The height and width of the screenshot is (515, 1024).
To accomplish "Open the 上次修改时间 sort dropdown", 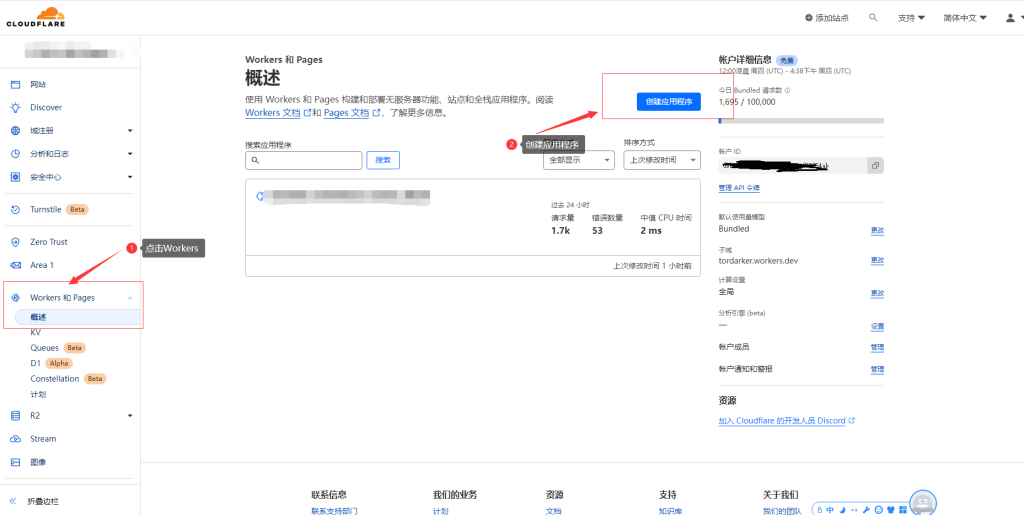I will coord(662,160).
